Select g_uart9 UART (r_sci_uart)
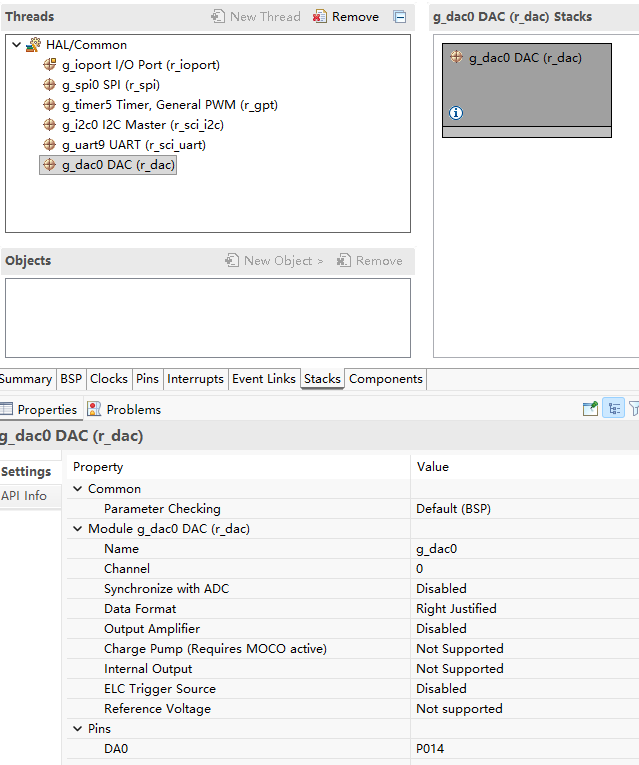 (x=134, y=145)
